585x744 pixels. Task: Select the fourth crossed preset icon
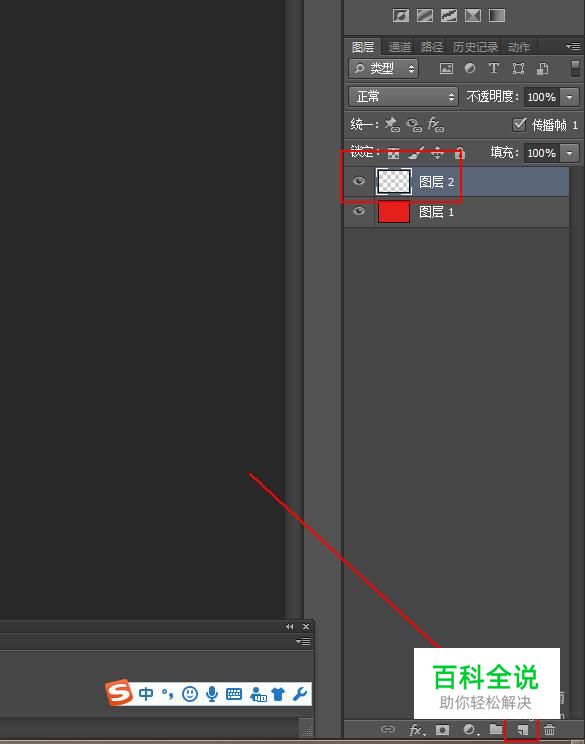point(473,16)
